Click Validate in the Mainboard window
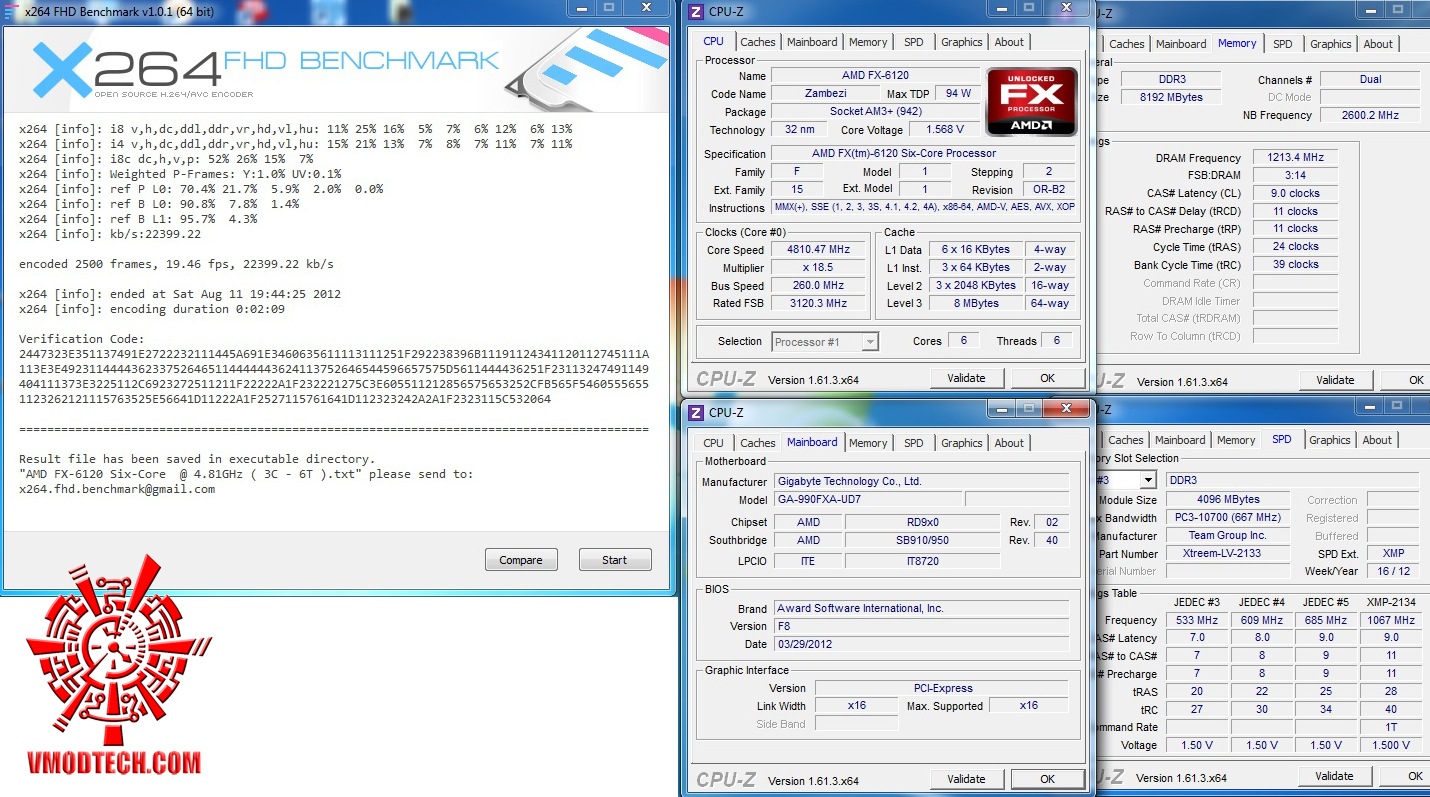Viewport: 1430px width, 797px height. tap(966, 779)
